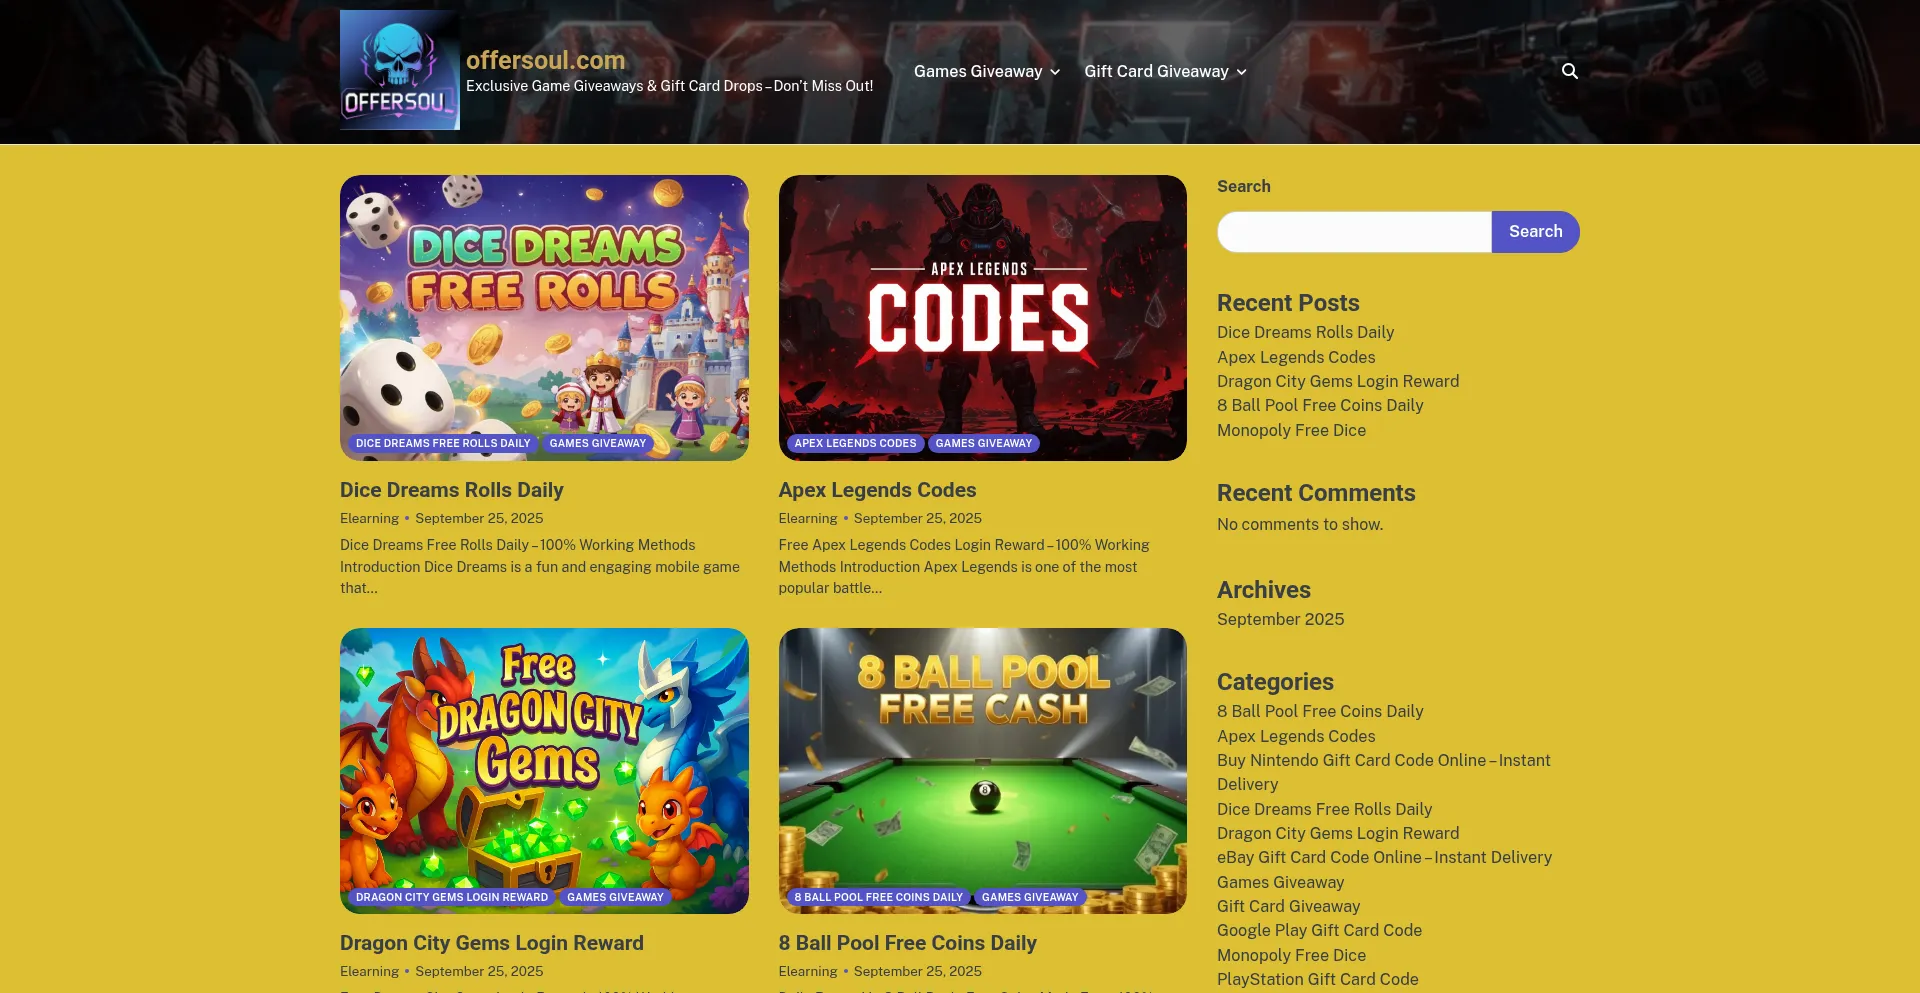Viewport: 1920px width, 993px height.
Task: Open the Offersoul skull logo
Action: coord(400,70)
